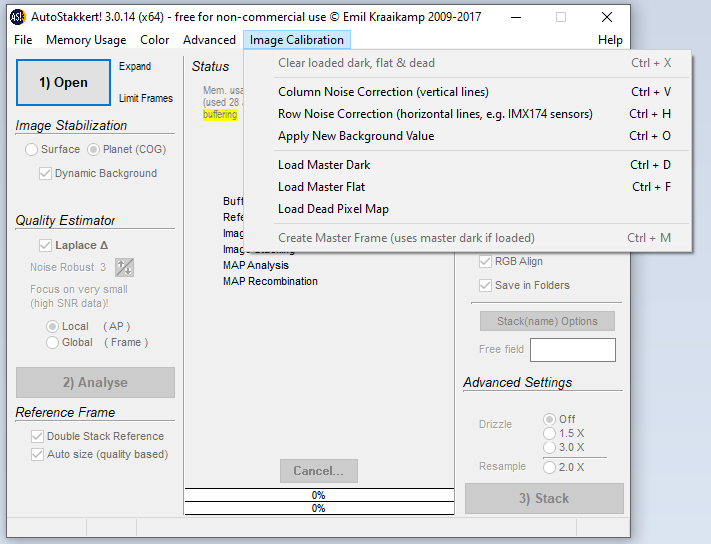Toggle Double Stack Reference checkbox
Image resolution: width=711 pixels, height=544 pixels.
37,437
